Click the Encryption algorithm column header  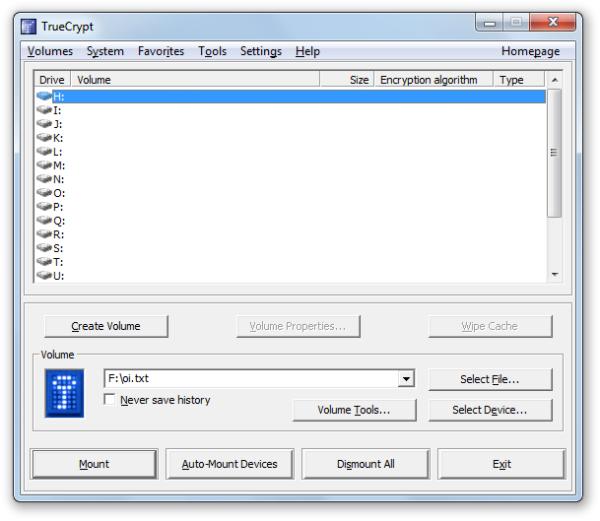click(x=434, y=80)
